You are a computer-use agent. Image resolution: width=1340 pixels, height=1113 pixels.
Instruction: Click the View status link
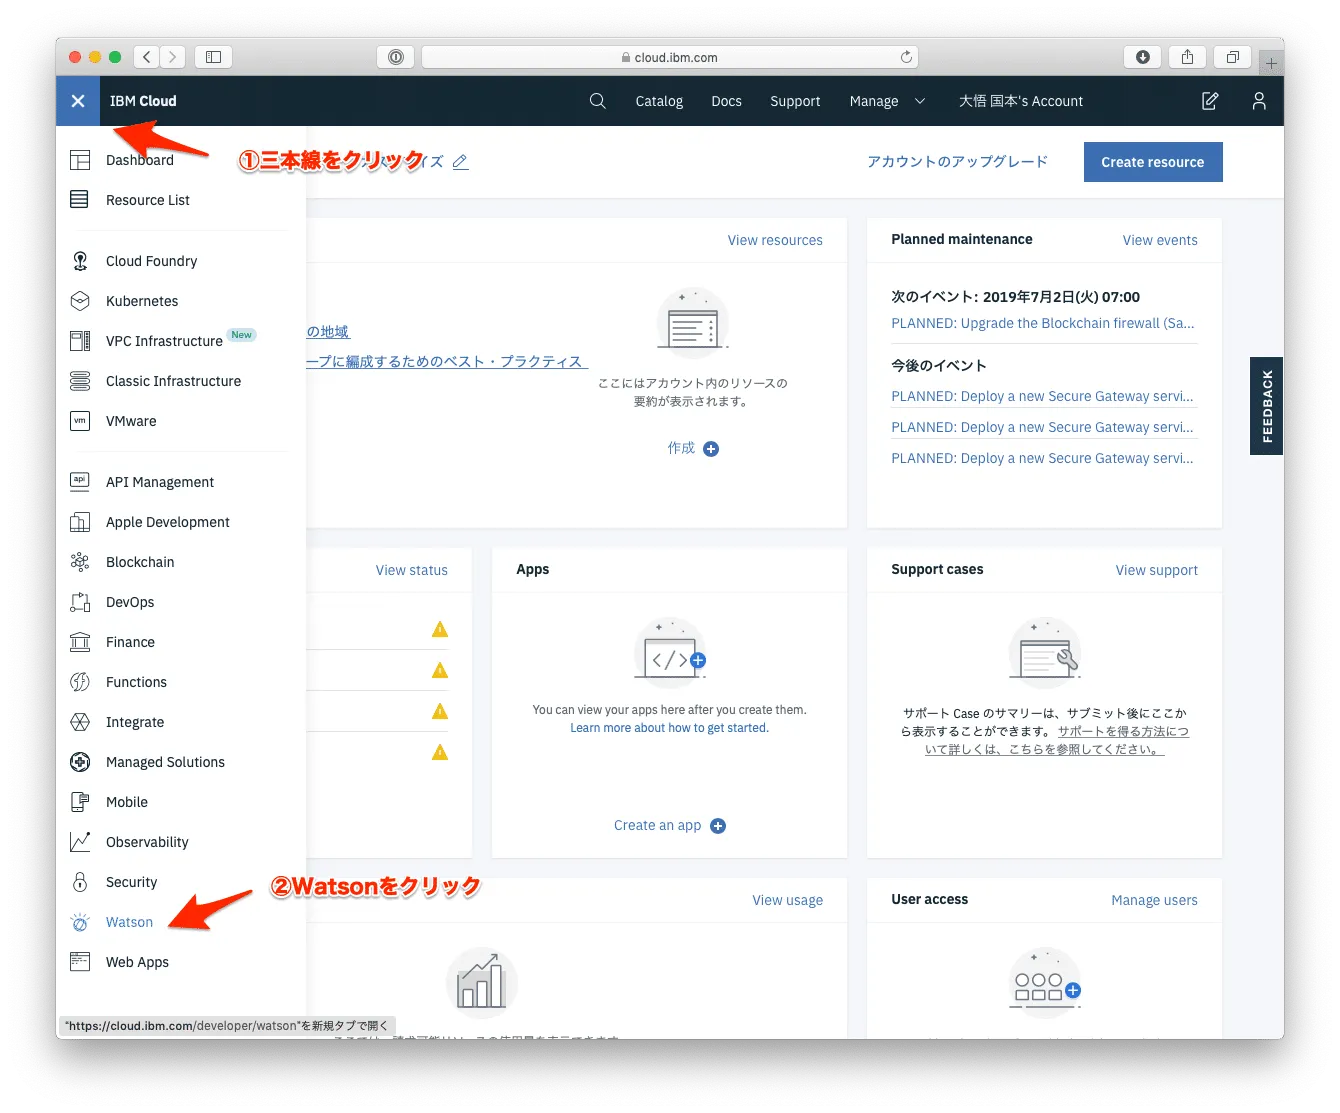click(412, 570)
